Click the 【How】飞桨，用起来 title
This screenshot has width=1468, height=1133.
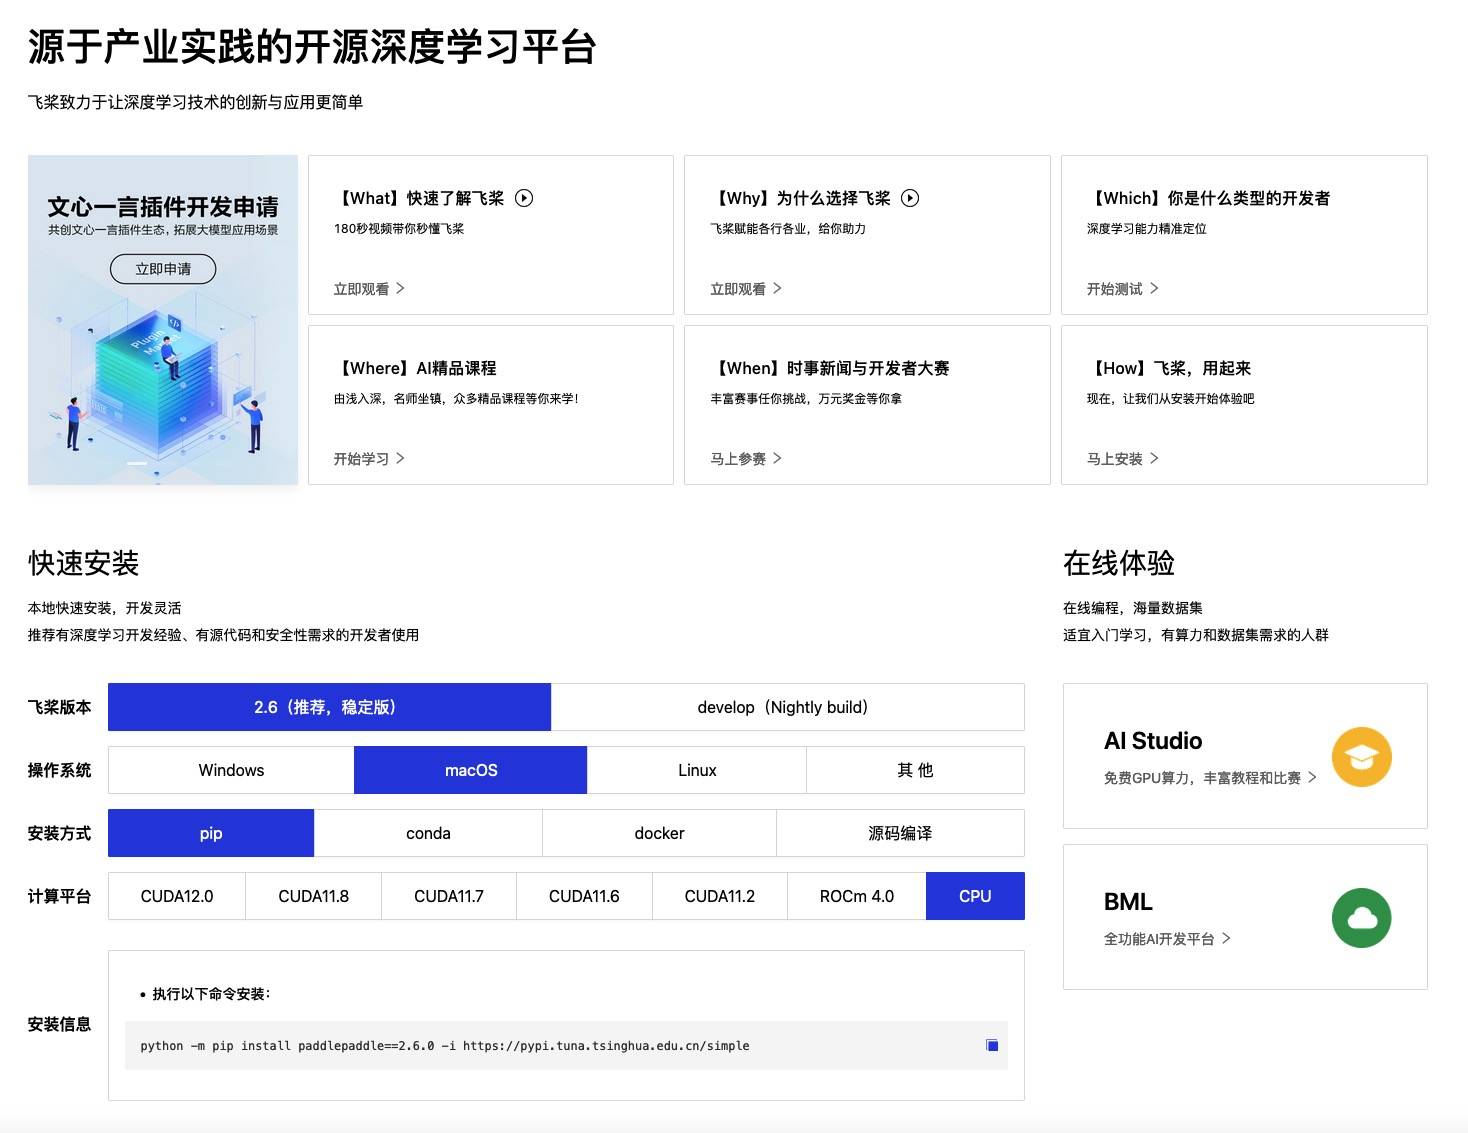[x=1169, y=368]
